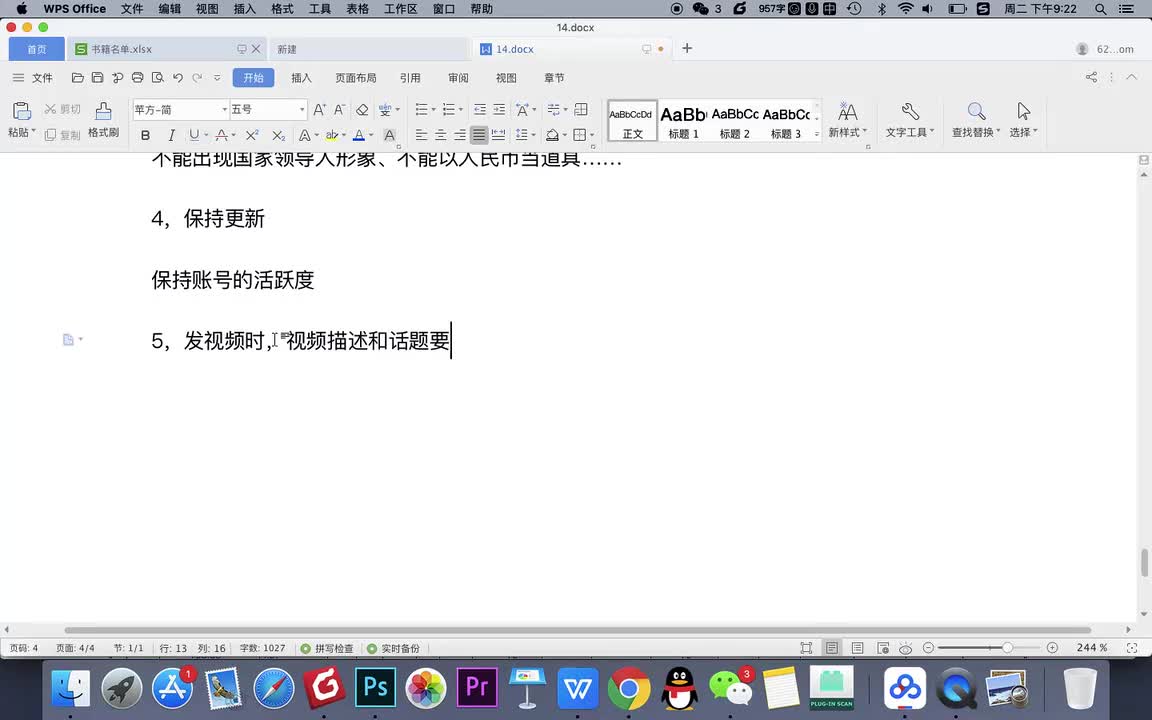Toggle character shading A button

click(x=389, y=135)
